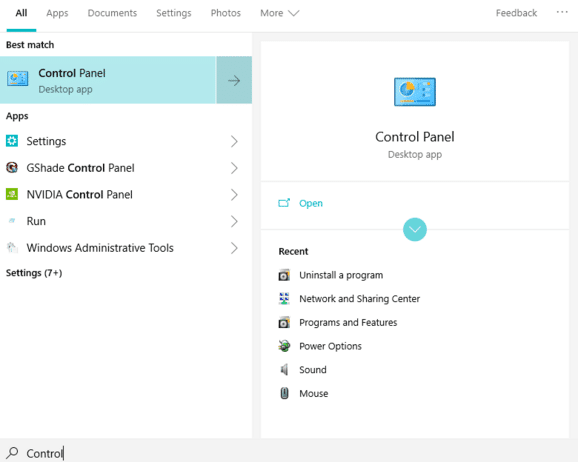Click the Control Panel icon in best match
Viewport: 578px width, 462px height.
[17, 79]
